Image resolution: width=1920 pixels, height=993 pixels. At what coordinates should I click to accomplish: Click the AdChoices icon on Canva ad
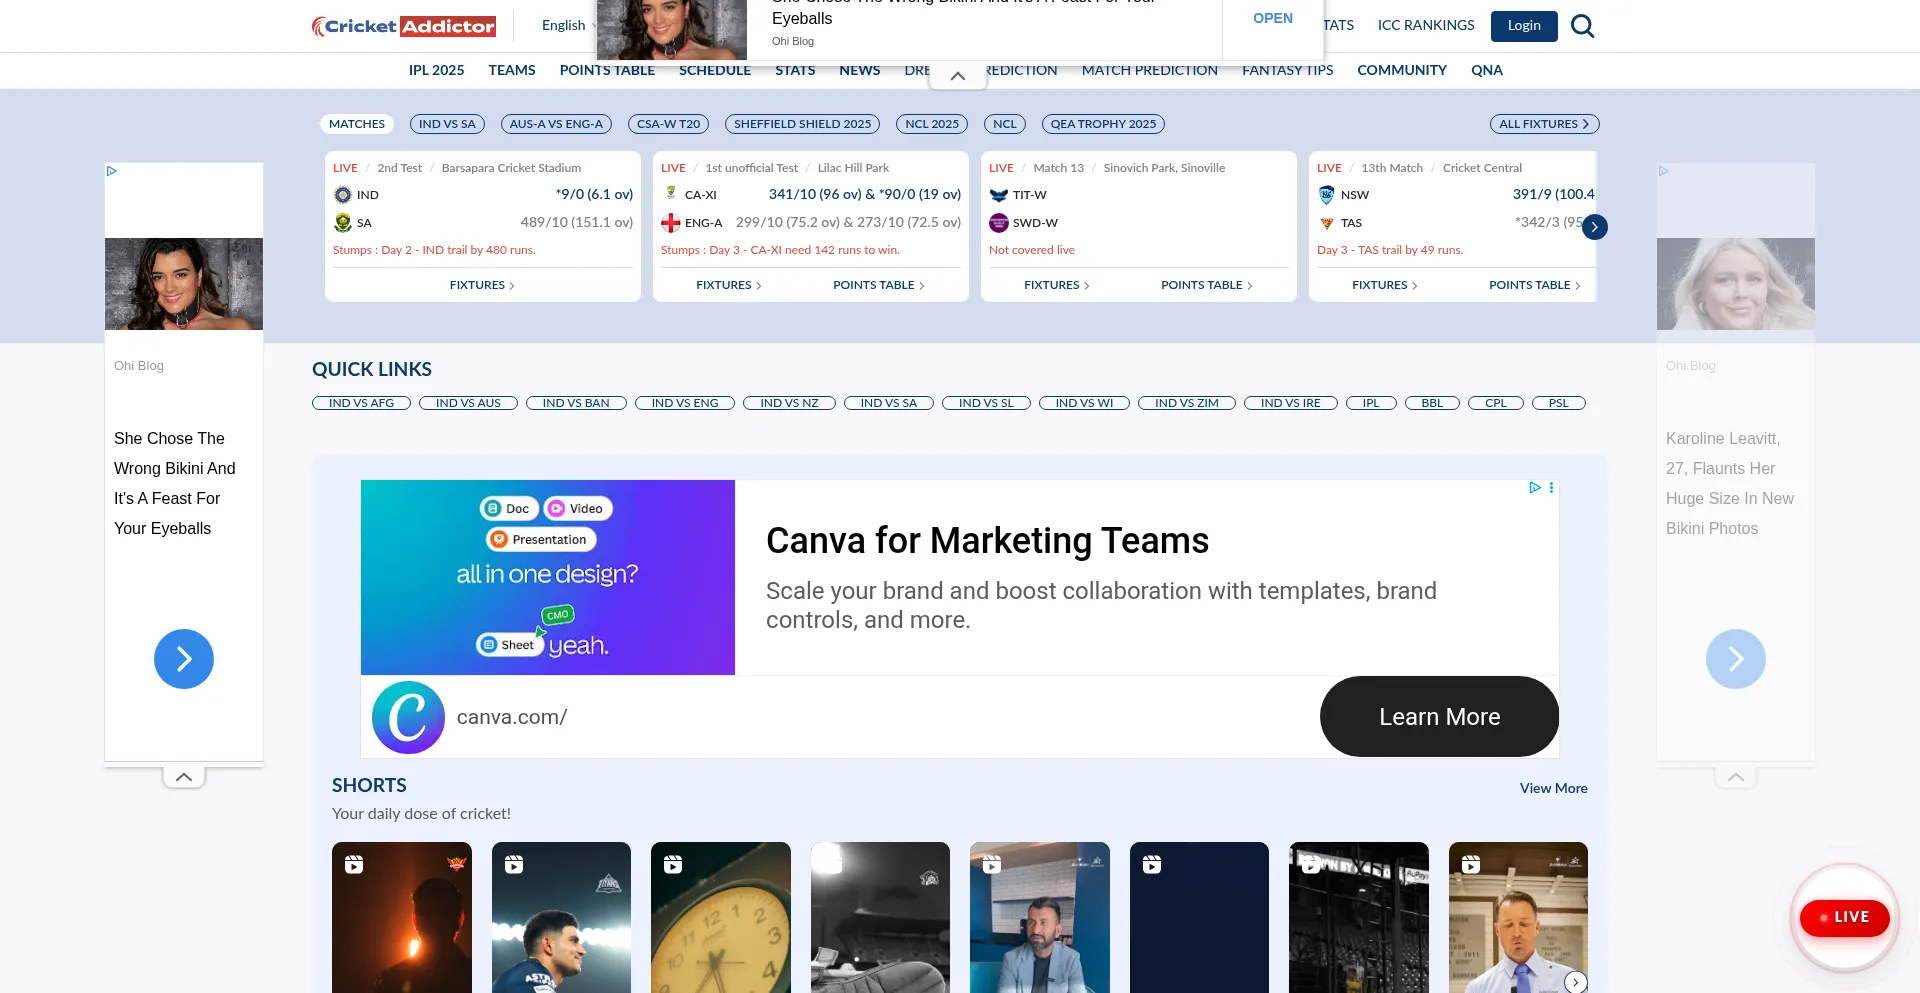point(1534,488)
